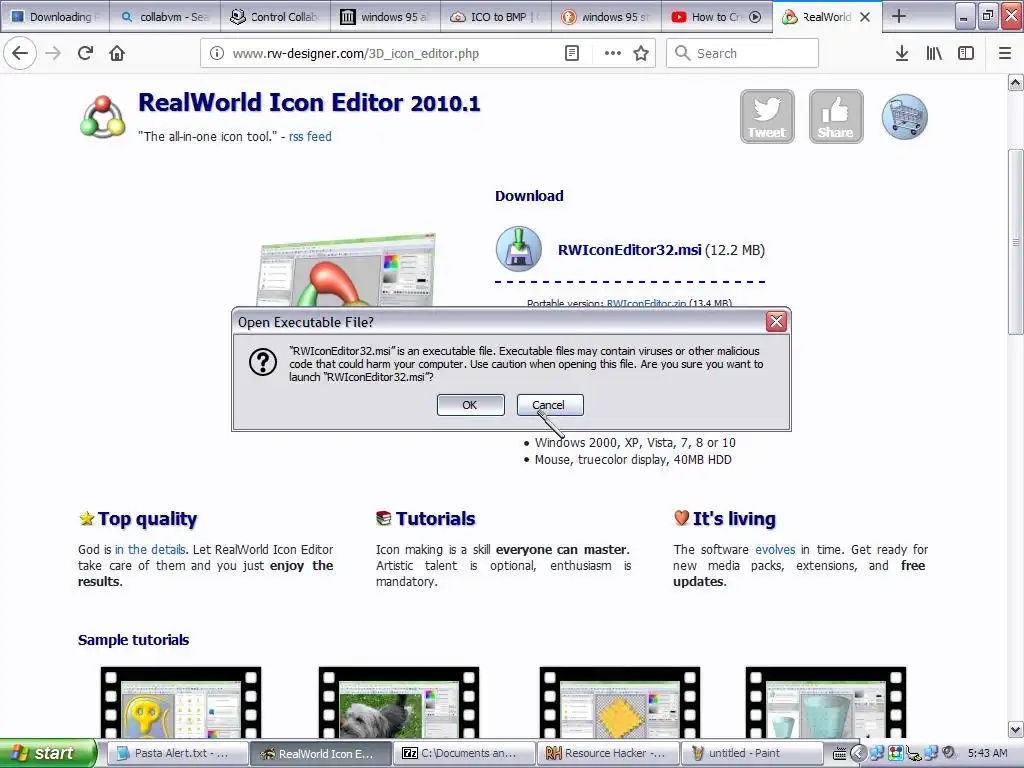Click the page scrollbar up arrow
Screen dimensions: 1024x768
click(x=1016, y=83)
